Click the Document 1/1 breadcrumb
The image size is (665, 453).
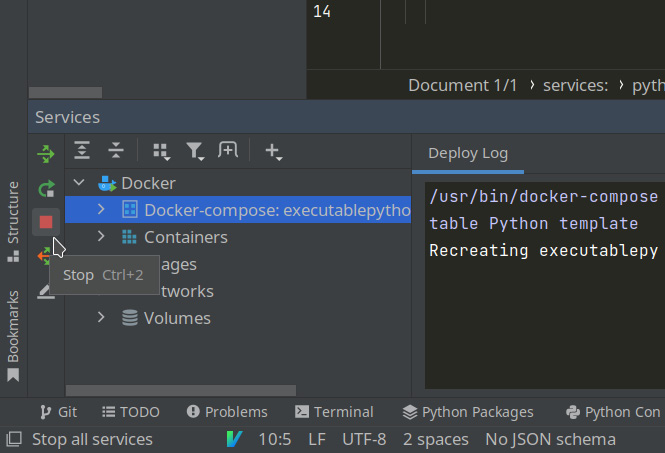point(462,85)
